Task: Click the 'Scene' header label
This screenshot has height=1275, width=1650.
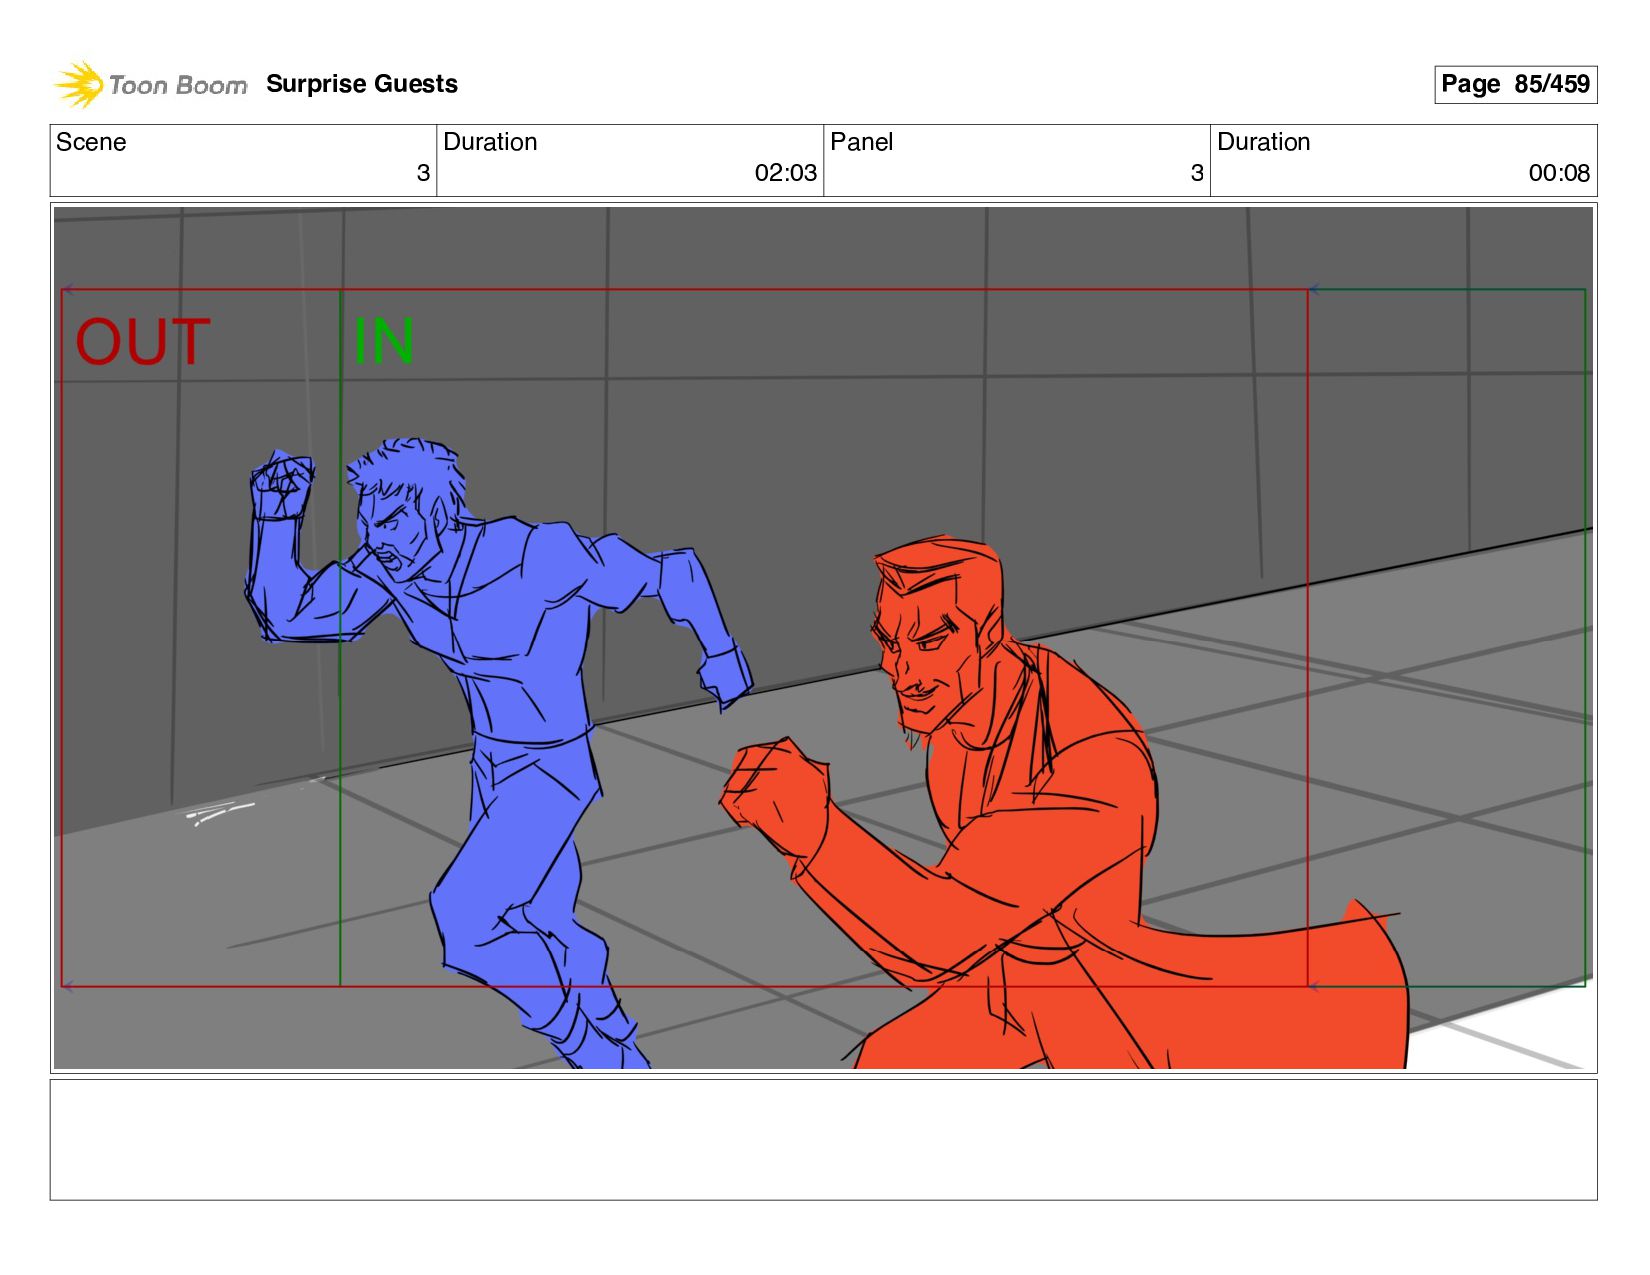Action: [x=91, y=142]
